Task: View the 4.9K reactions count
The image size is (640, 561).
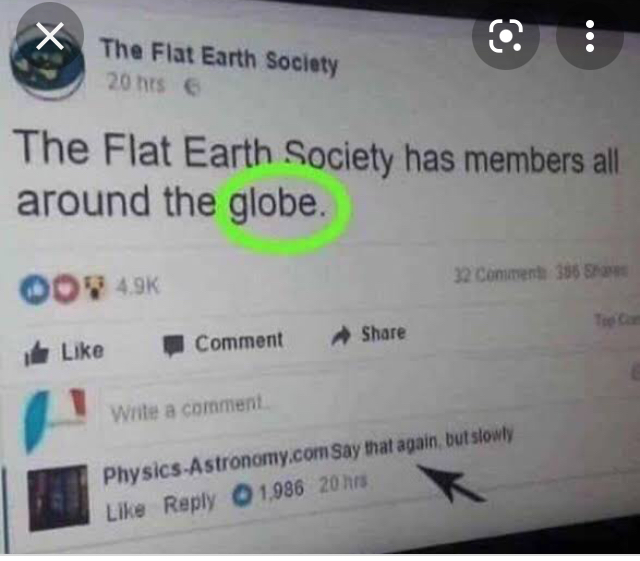Action: [x=138, y=286]
